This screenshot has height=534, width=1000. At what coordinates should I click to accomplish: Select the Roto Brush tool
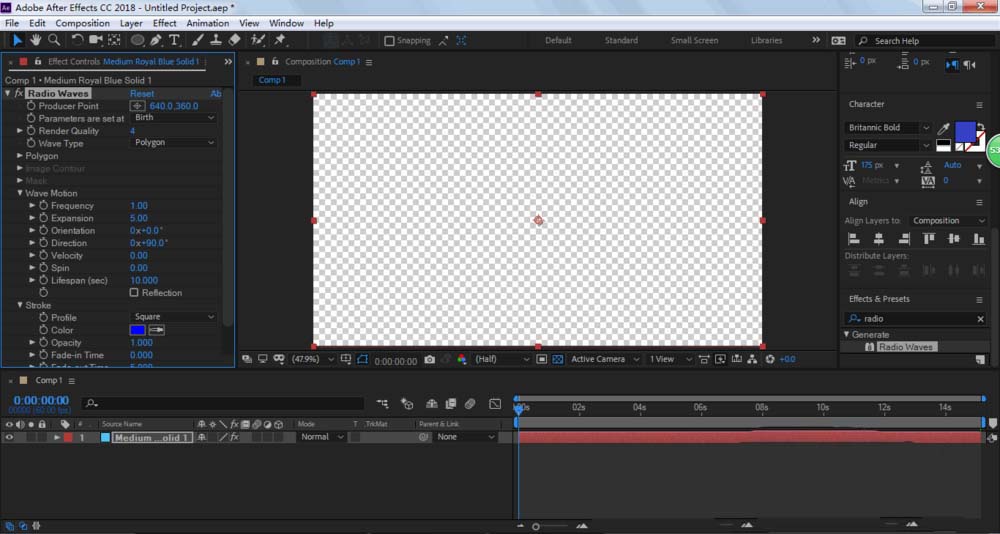point(258,40)
